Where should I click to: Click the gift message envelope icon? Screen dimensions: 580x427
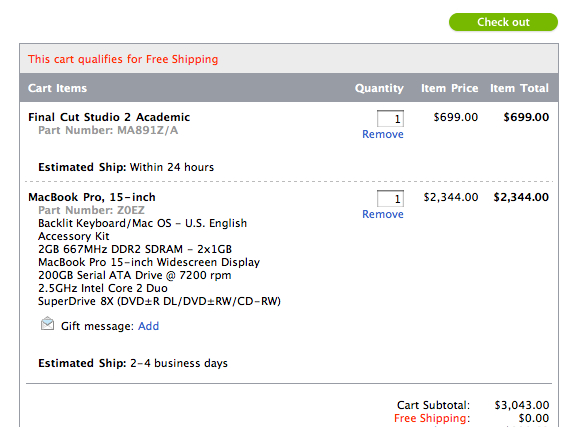point(47,324)
